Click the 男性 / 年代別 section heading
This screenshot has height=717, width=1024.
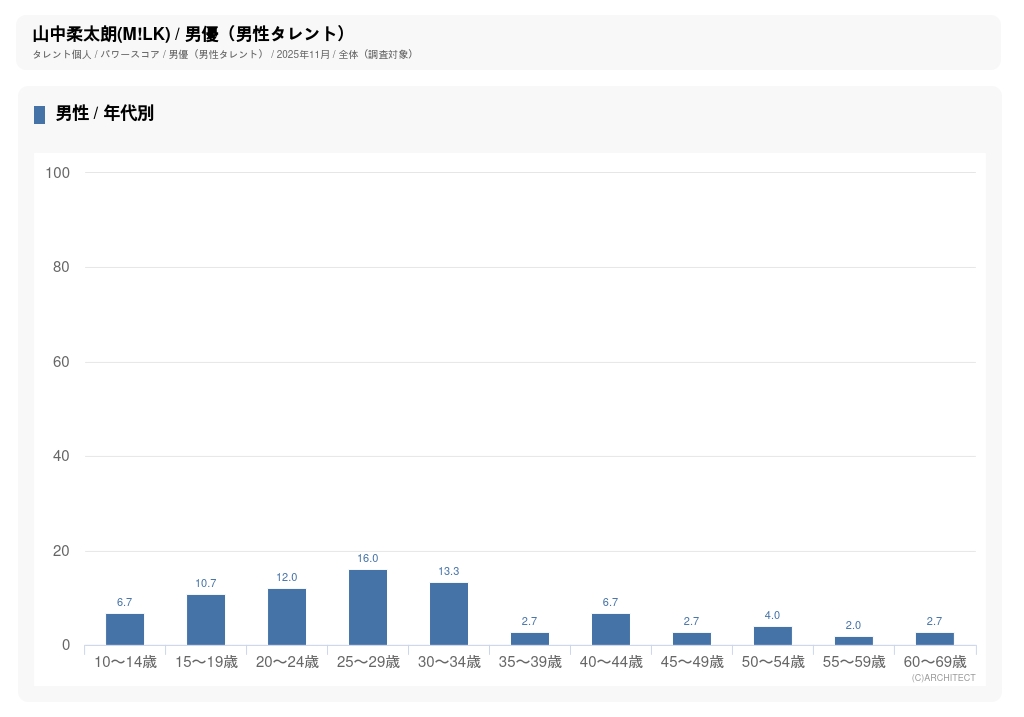pyautogui.click(x=105, y=114)
